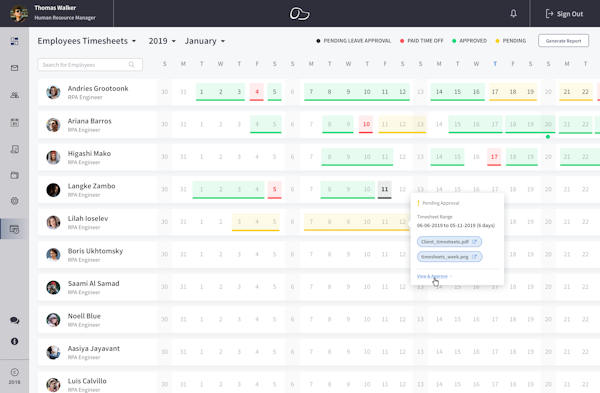Click the search magnifier icon
This screenshot has width=600, height=393.
point(132,65)
